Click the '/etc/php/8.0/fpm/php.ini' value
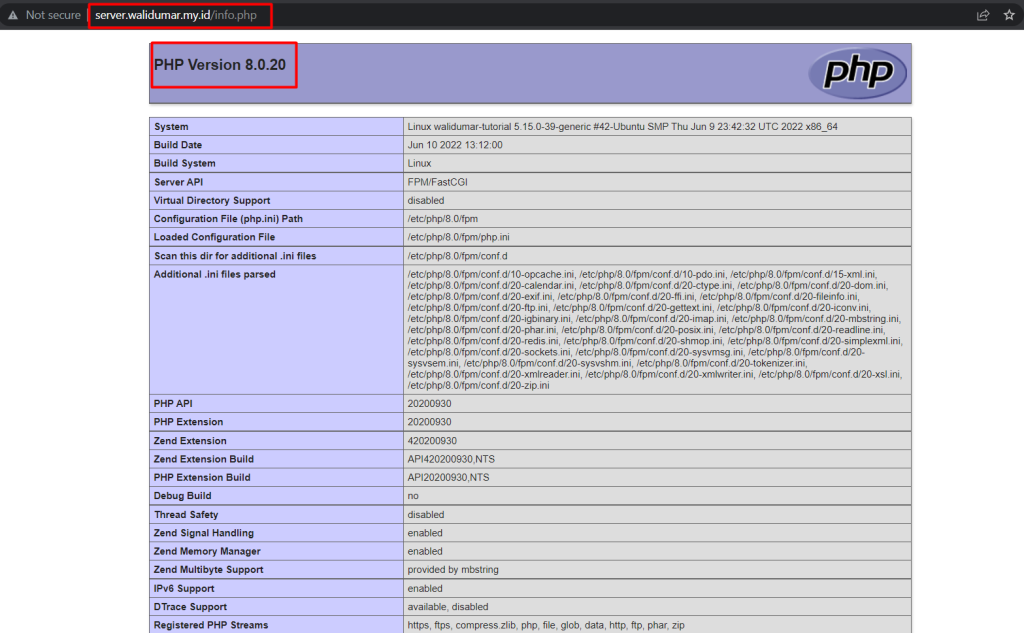The image size is (1024, 633). coord(458,237)
